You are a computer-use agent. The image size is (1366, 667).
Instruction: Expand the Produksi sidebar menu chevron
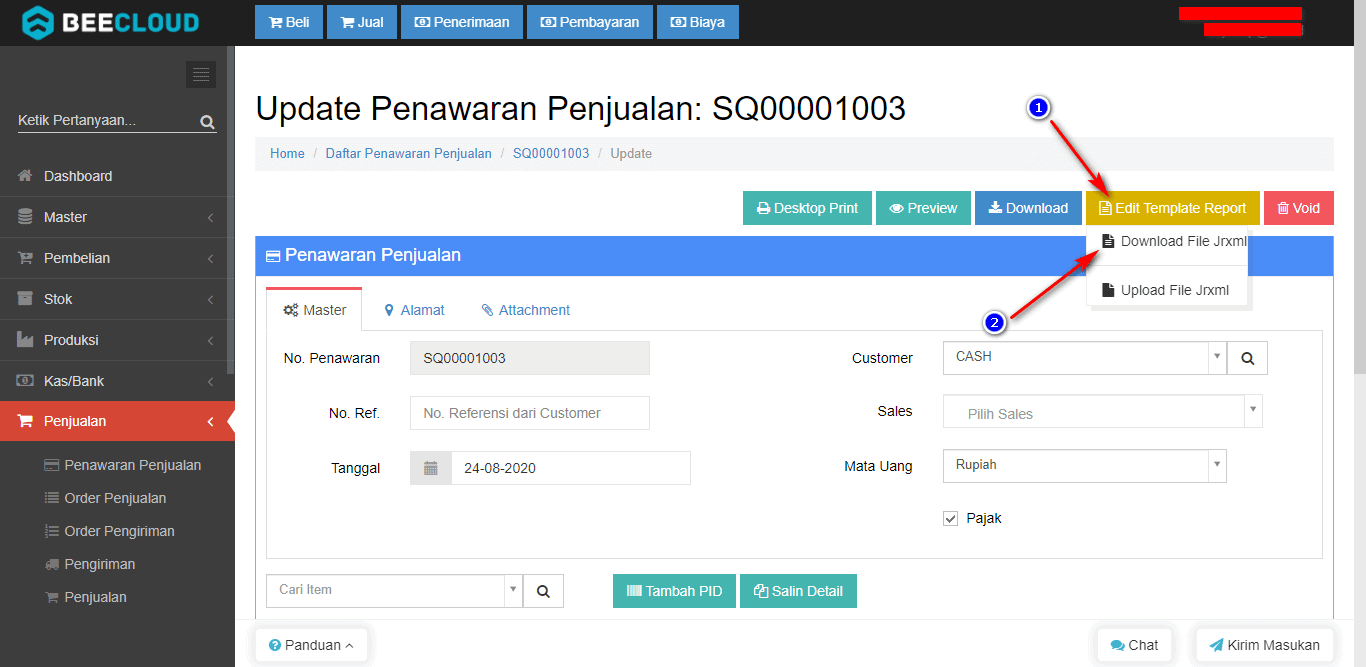click(210, 340)
